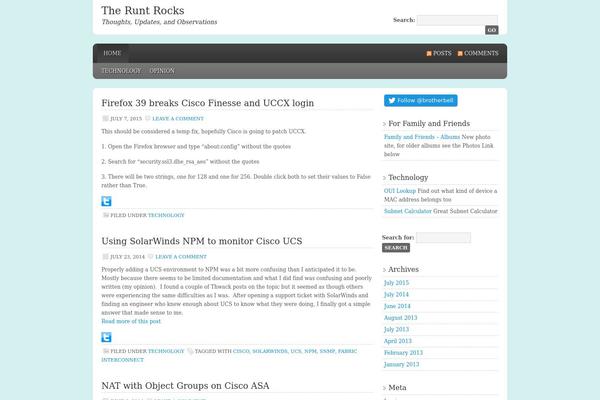The width and height of the screenshot is (600, 400).
Task: Open July 2013 archive
Action: pyautogui.click(x=396, y=330)
